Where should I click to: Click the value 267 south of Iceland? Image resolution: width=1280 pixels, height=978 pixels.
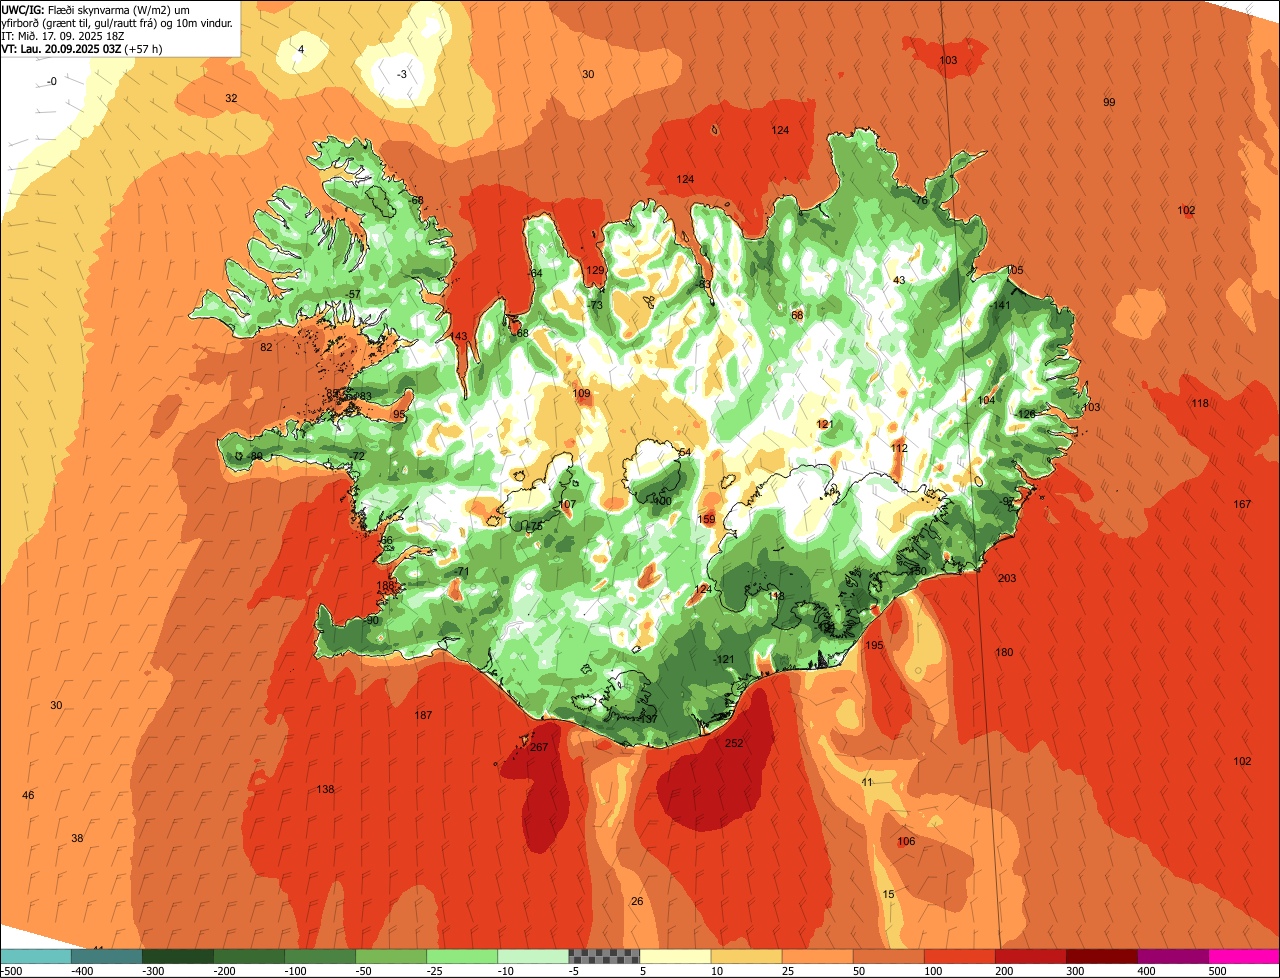(539, 748)
